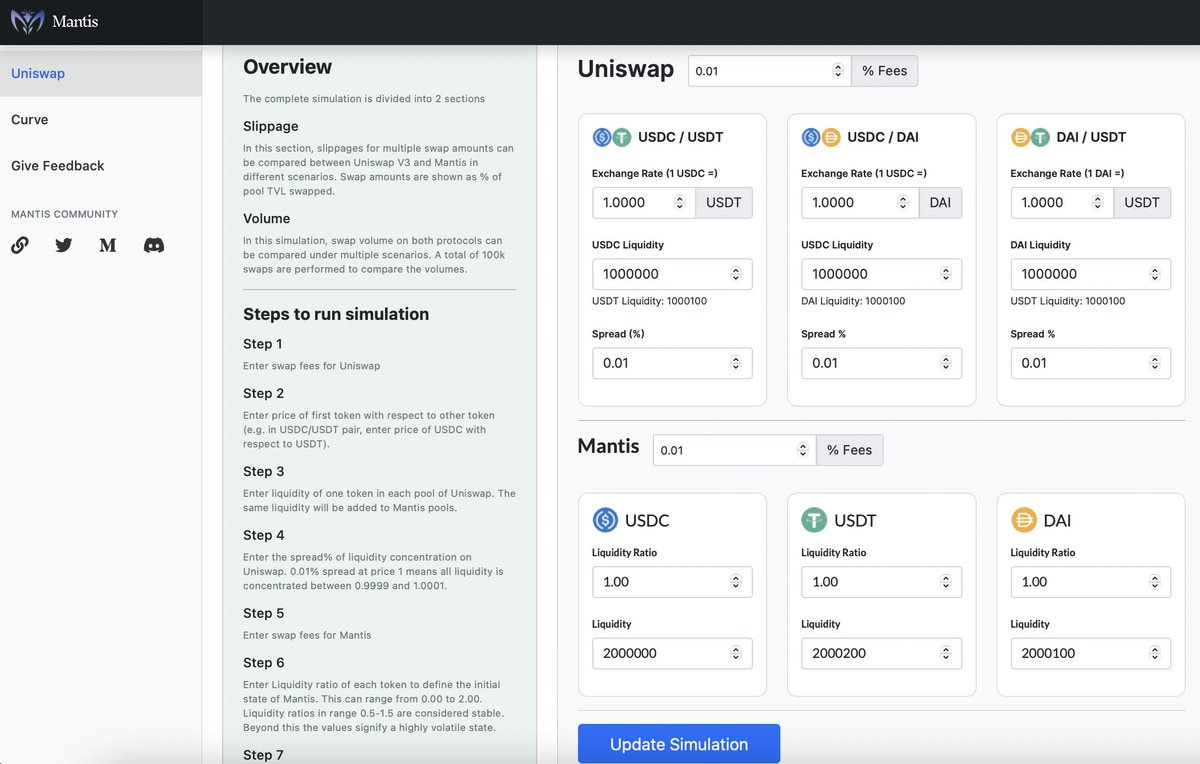Click the Update Simulation button

(x=679, y=744)
